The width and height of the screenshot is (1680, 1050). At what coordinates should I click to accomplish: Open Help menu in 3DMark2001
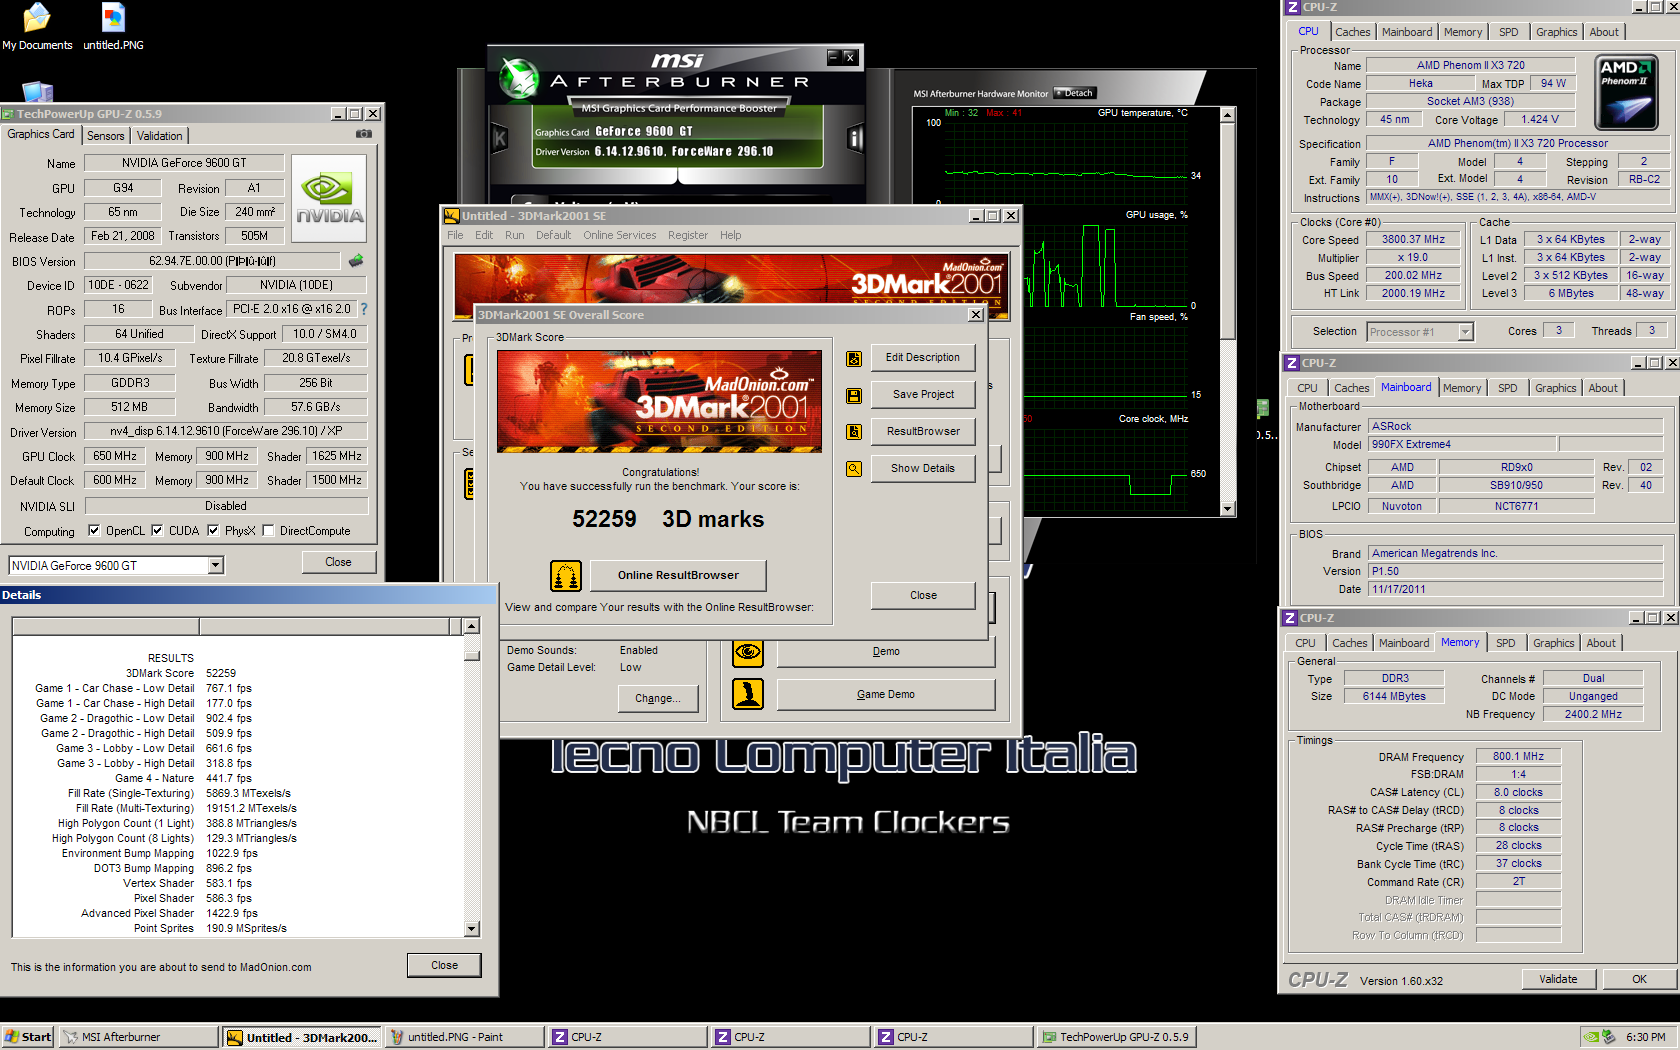(x=731, y=235)
